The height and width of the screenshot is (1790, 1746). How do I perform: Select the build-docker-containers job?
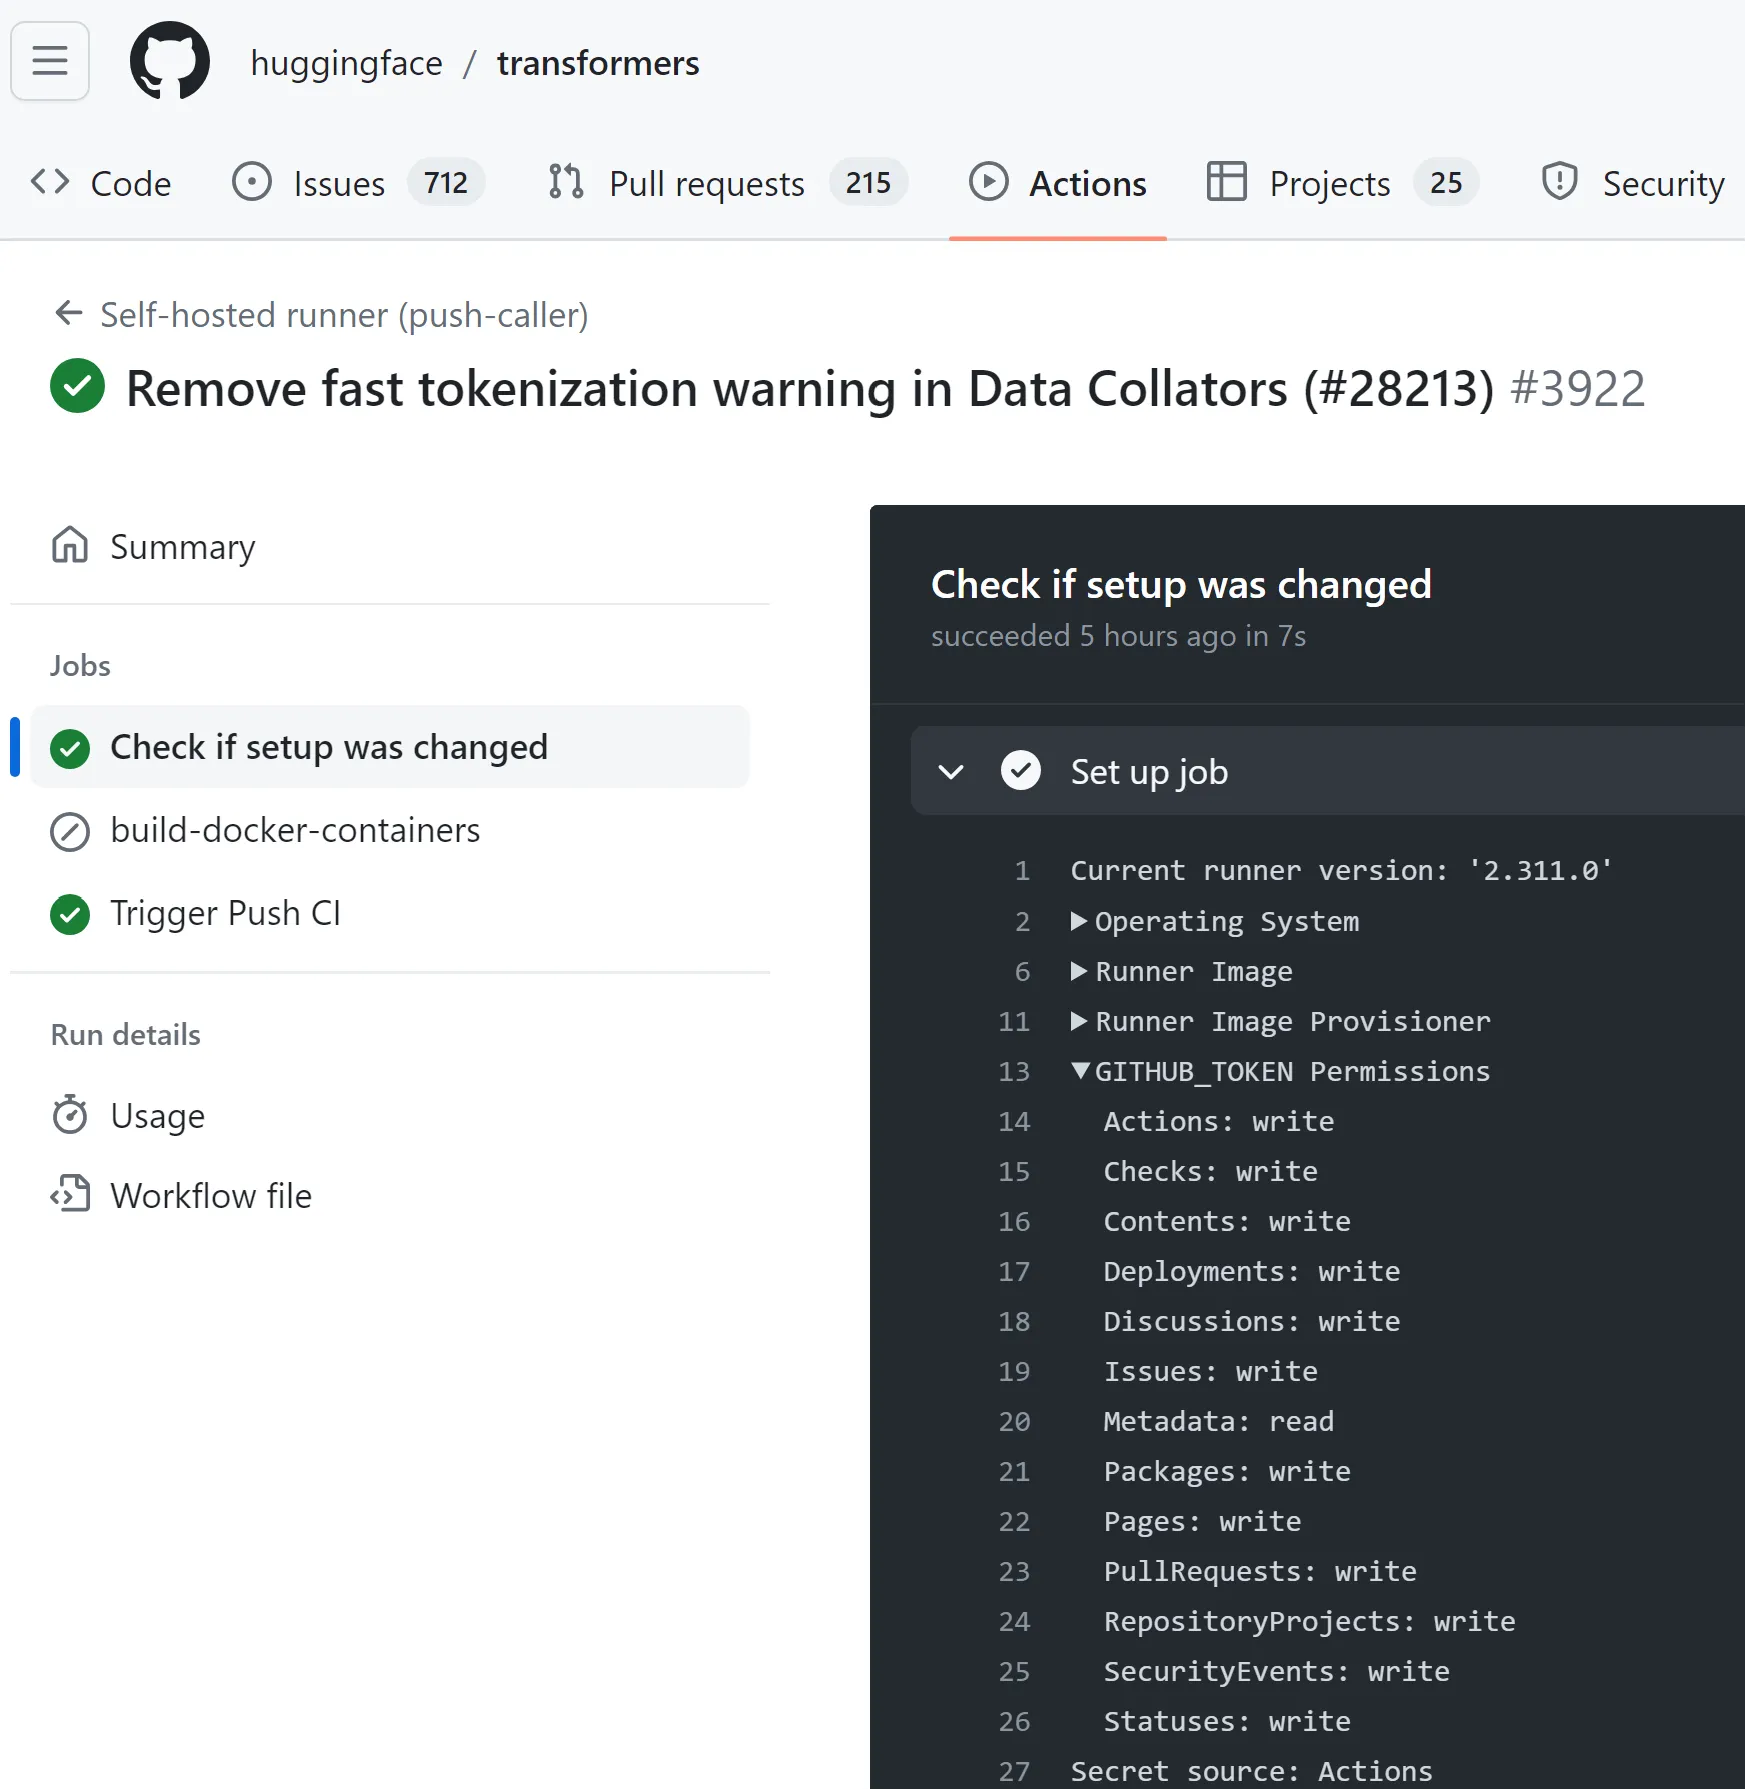click(295, 831)
